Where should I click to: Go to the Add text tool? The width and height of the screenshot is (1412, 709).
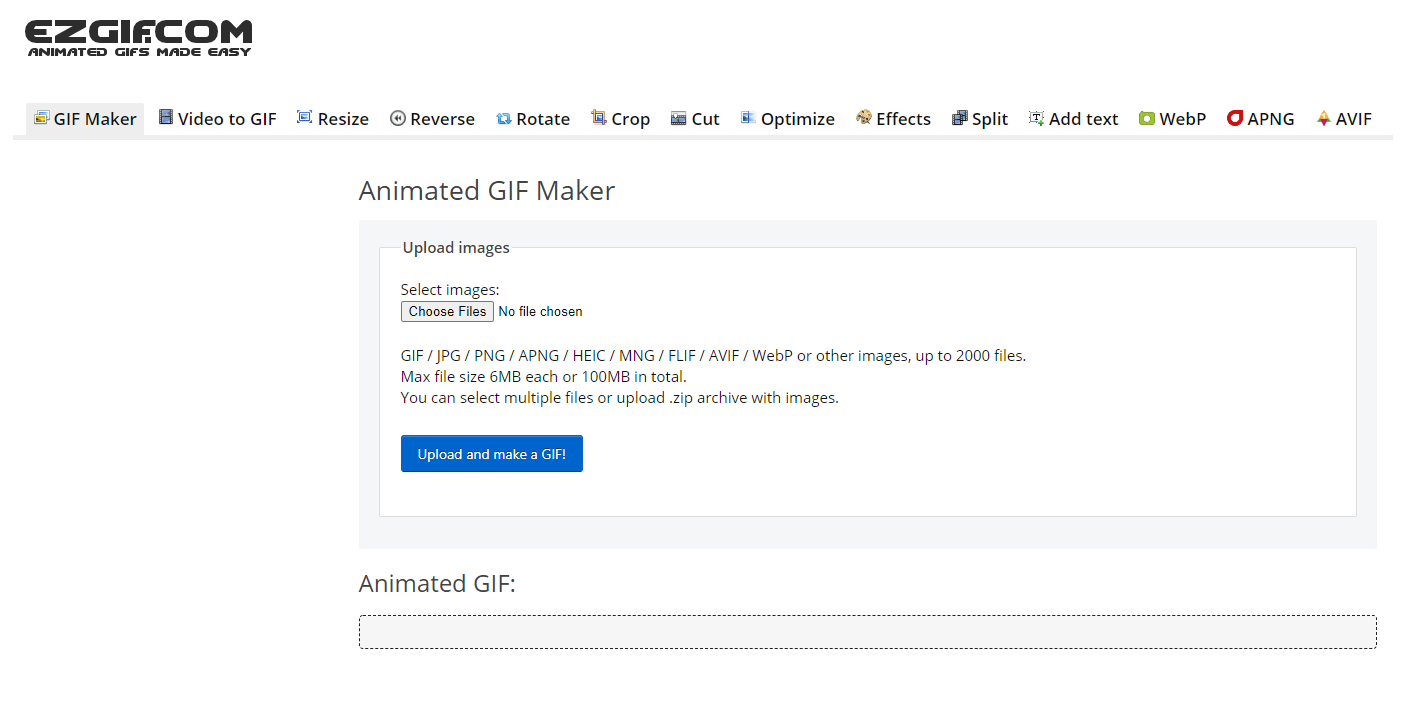(x=1074, y=119)
